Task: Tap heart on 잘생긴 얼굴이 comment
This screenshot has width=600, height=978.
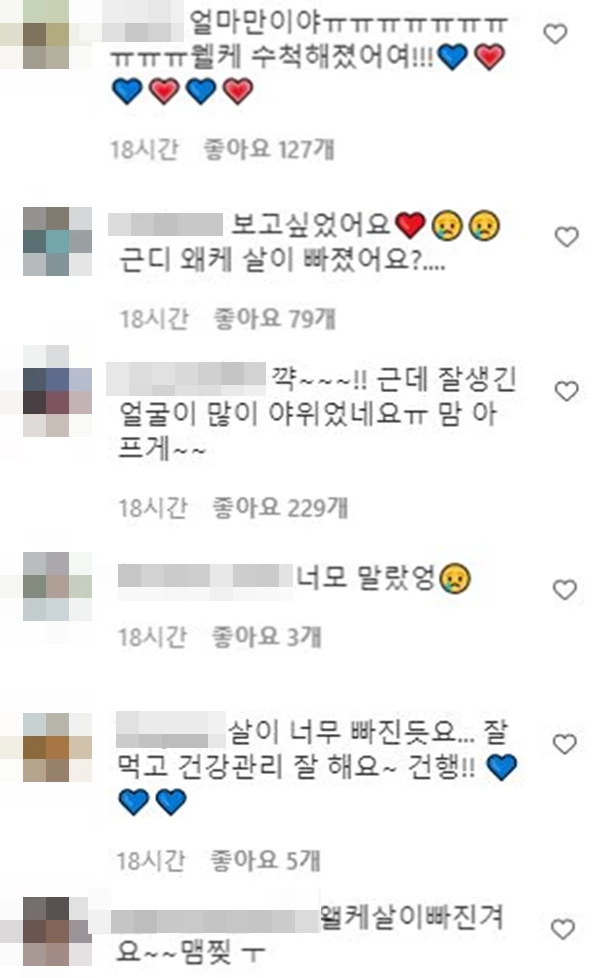Action: [566, 391]
